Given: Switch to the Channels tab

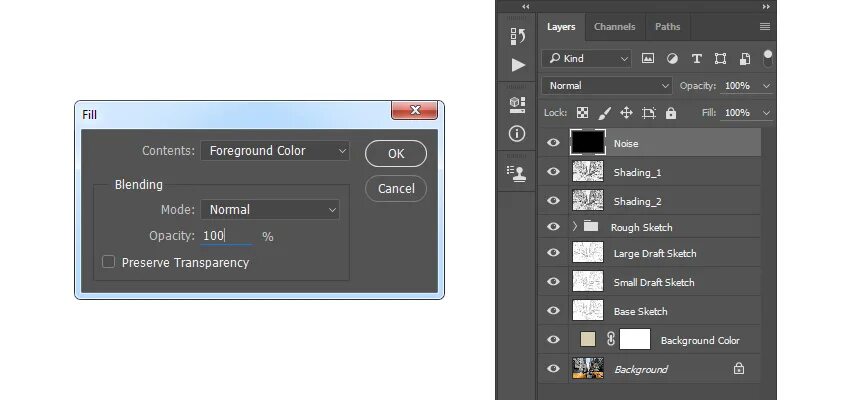Looking at the screenshot, I should pyautogui.click(x=614, y=27).
